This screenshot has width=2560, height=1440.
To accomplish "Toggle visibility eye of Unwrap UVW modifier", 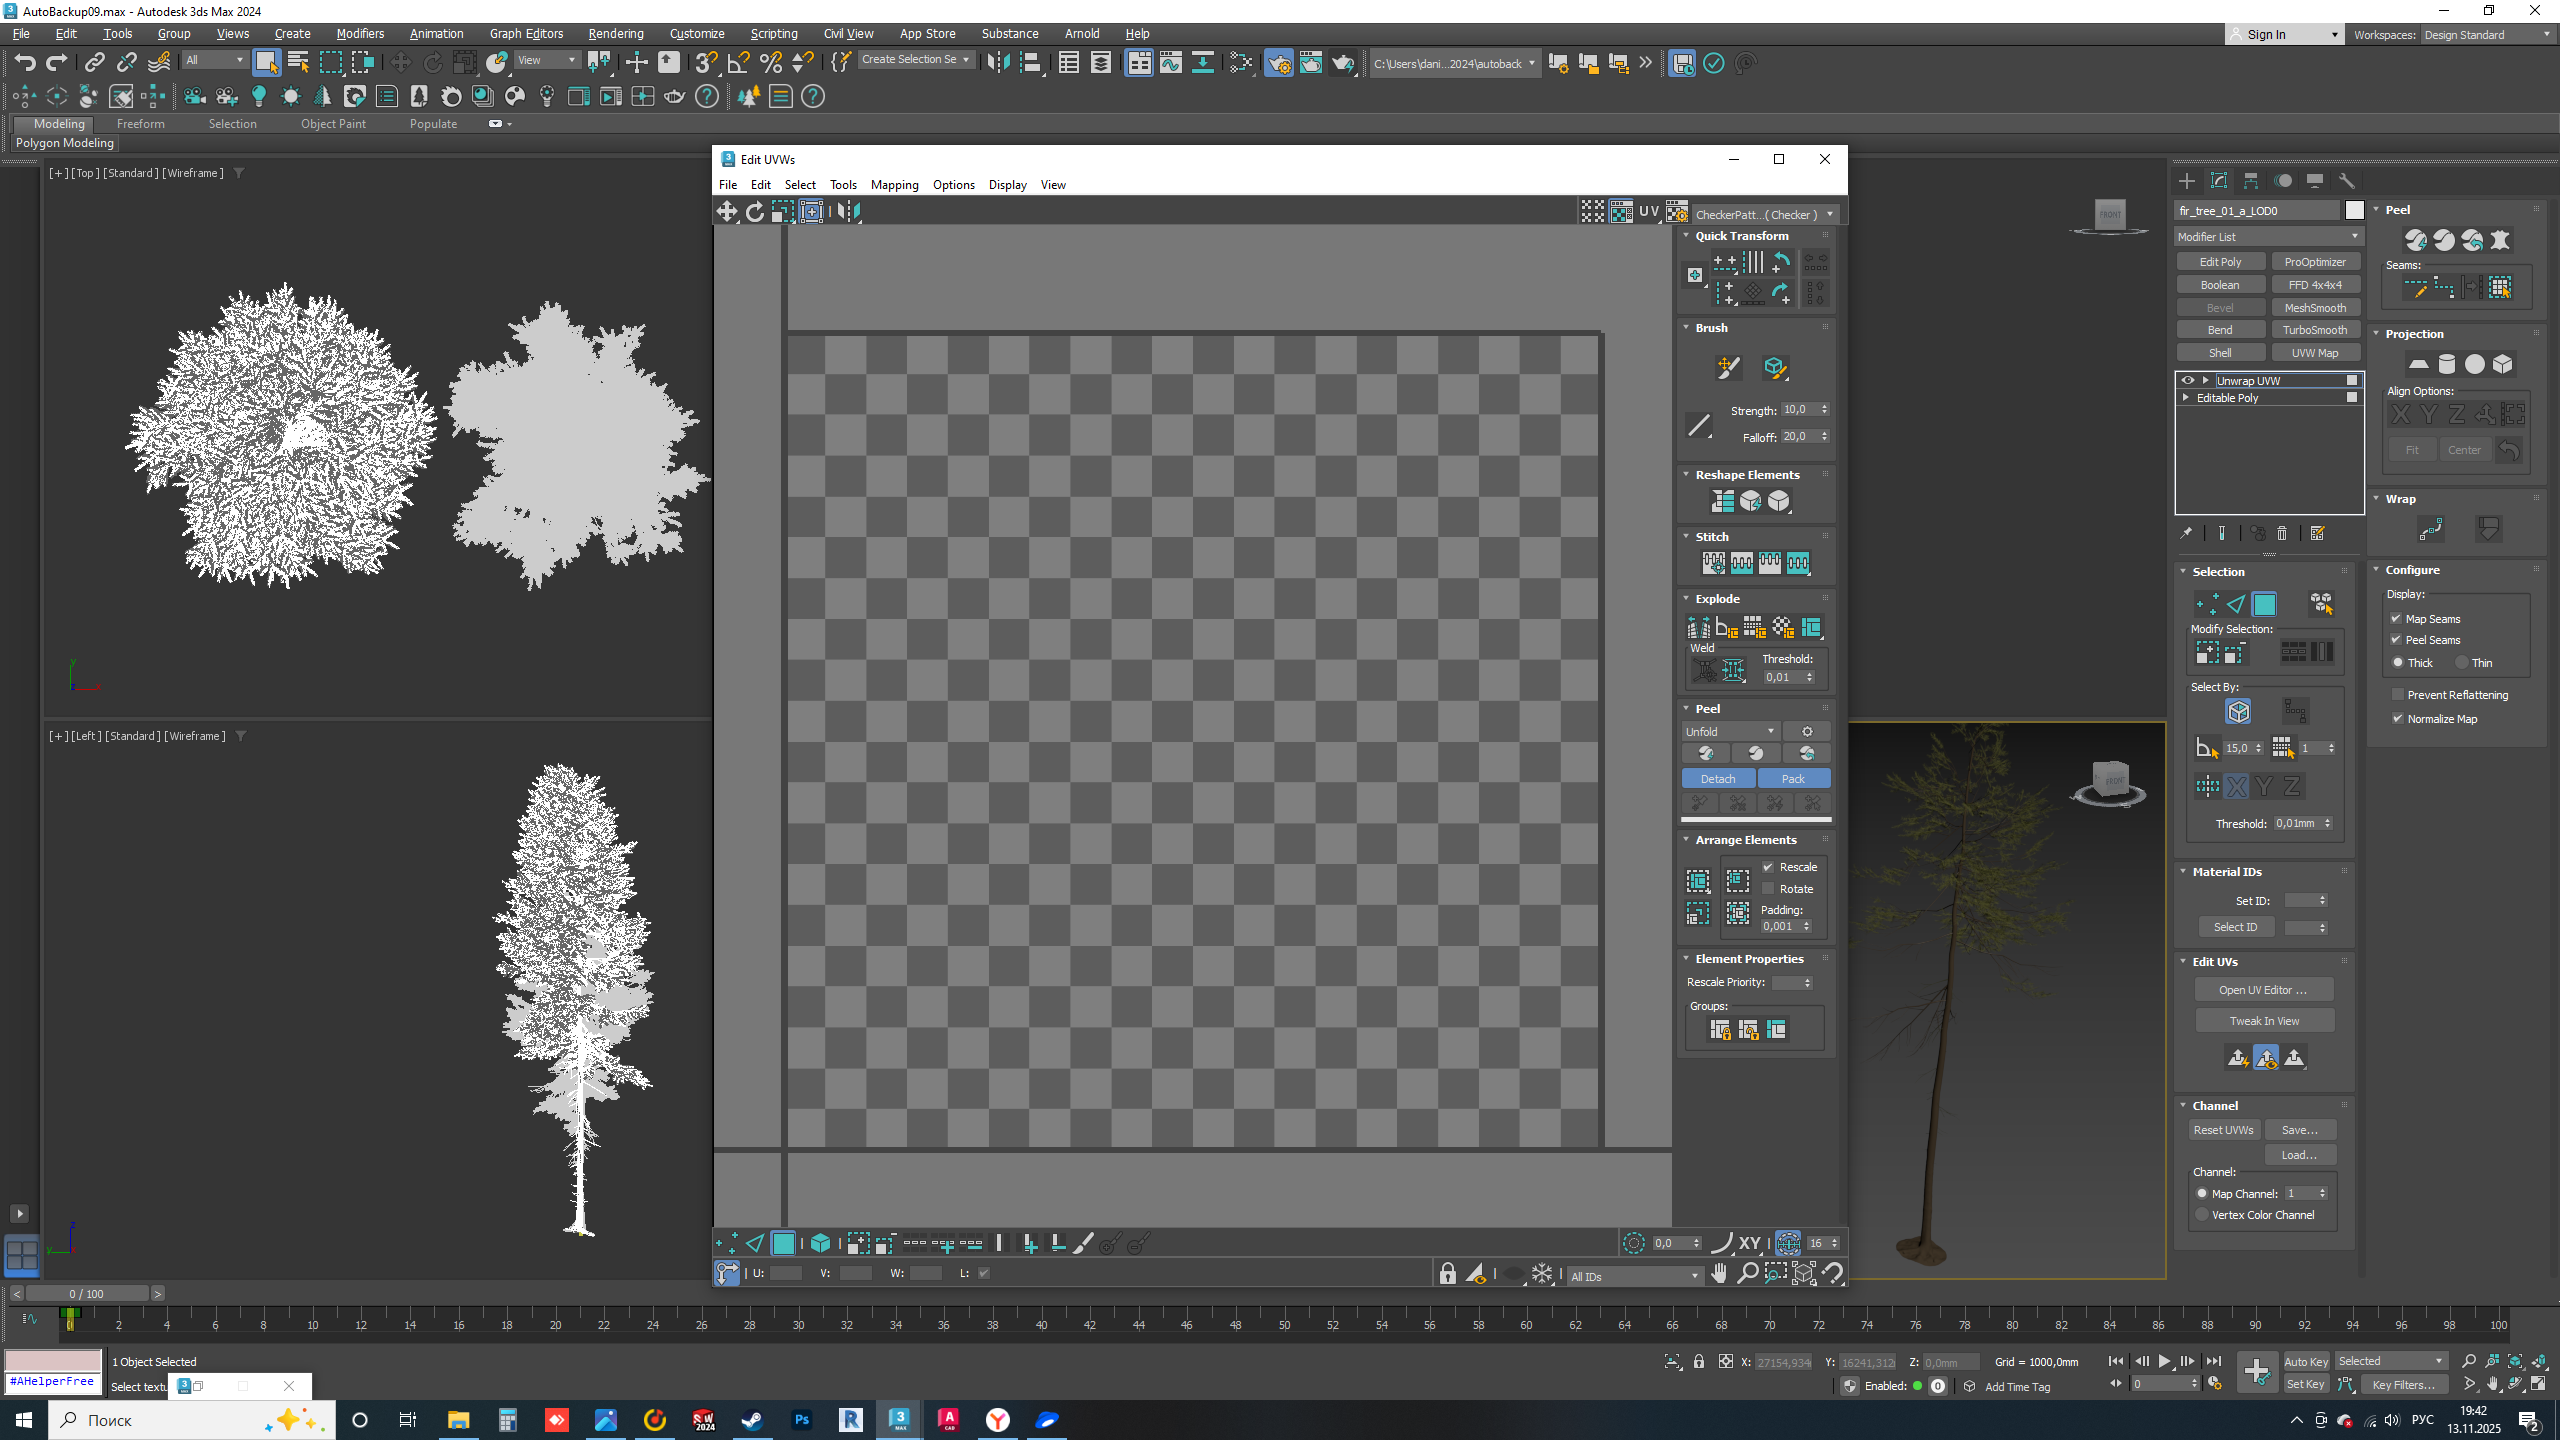I will [x=2188, y=380].
